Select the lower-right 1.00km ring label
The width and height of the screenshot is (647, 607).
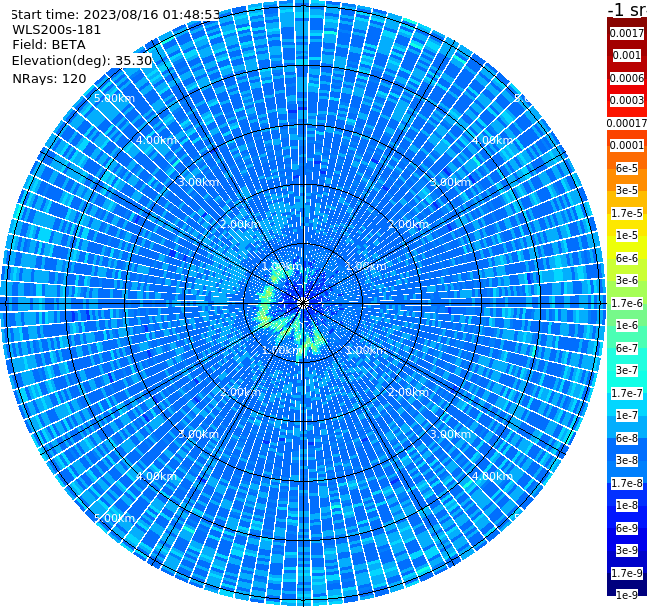coord(366,350)
